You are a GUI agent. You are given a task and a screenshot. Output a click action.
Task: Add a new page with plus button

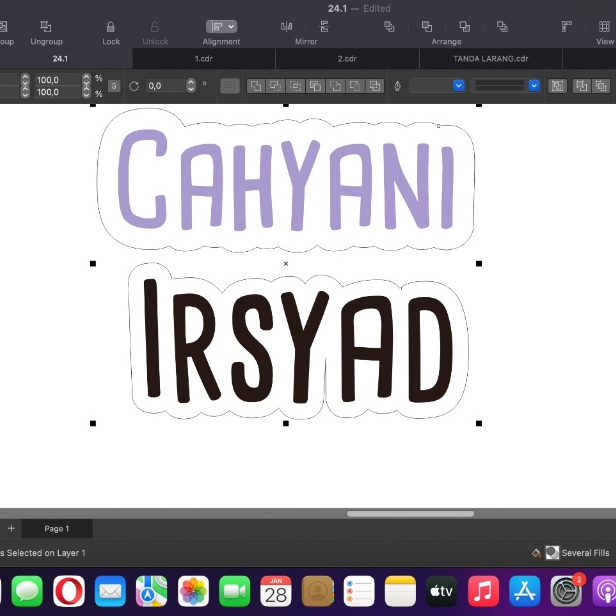tap(11, 528)
